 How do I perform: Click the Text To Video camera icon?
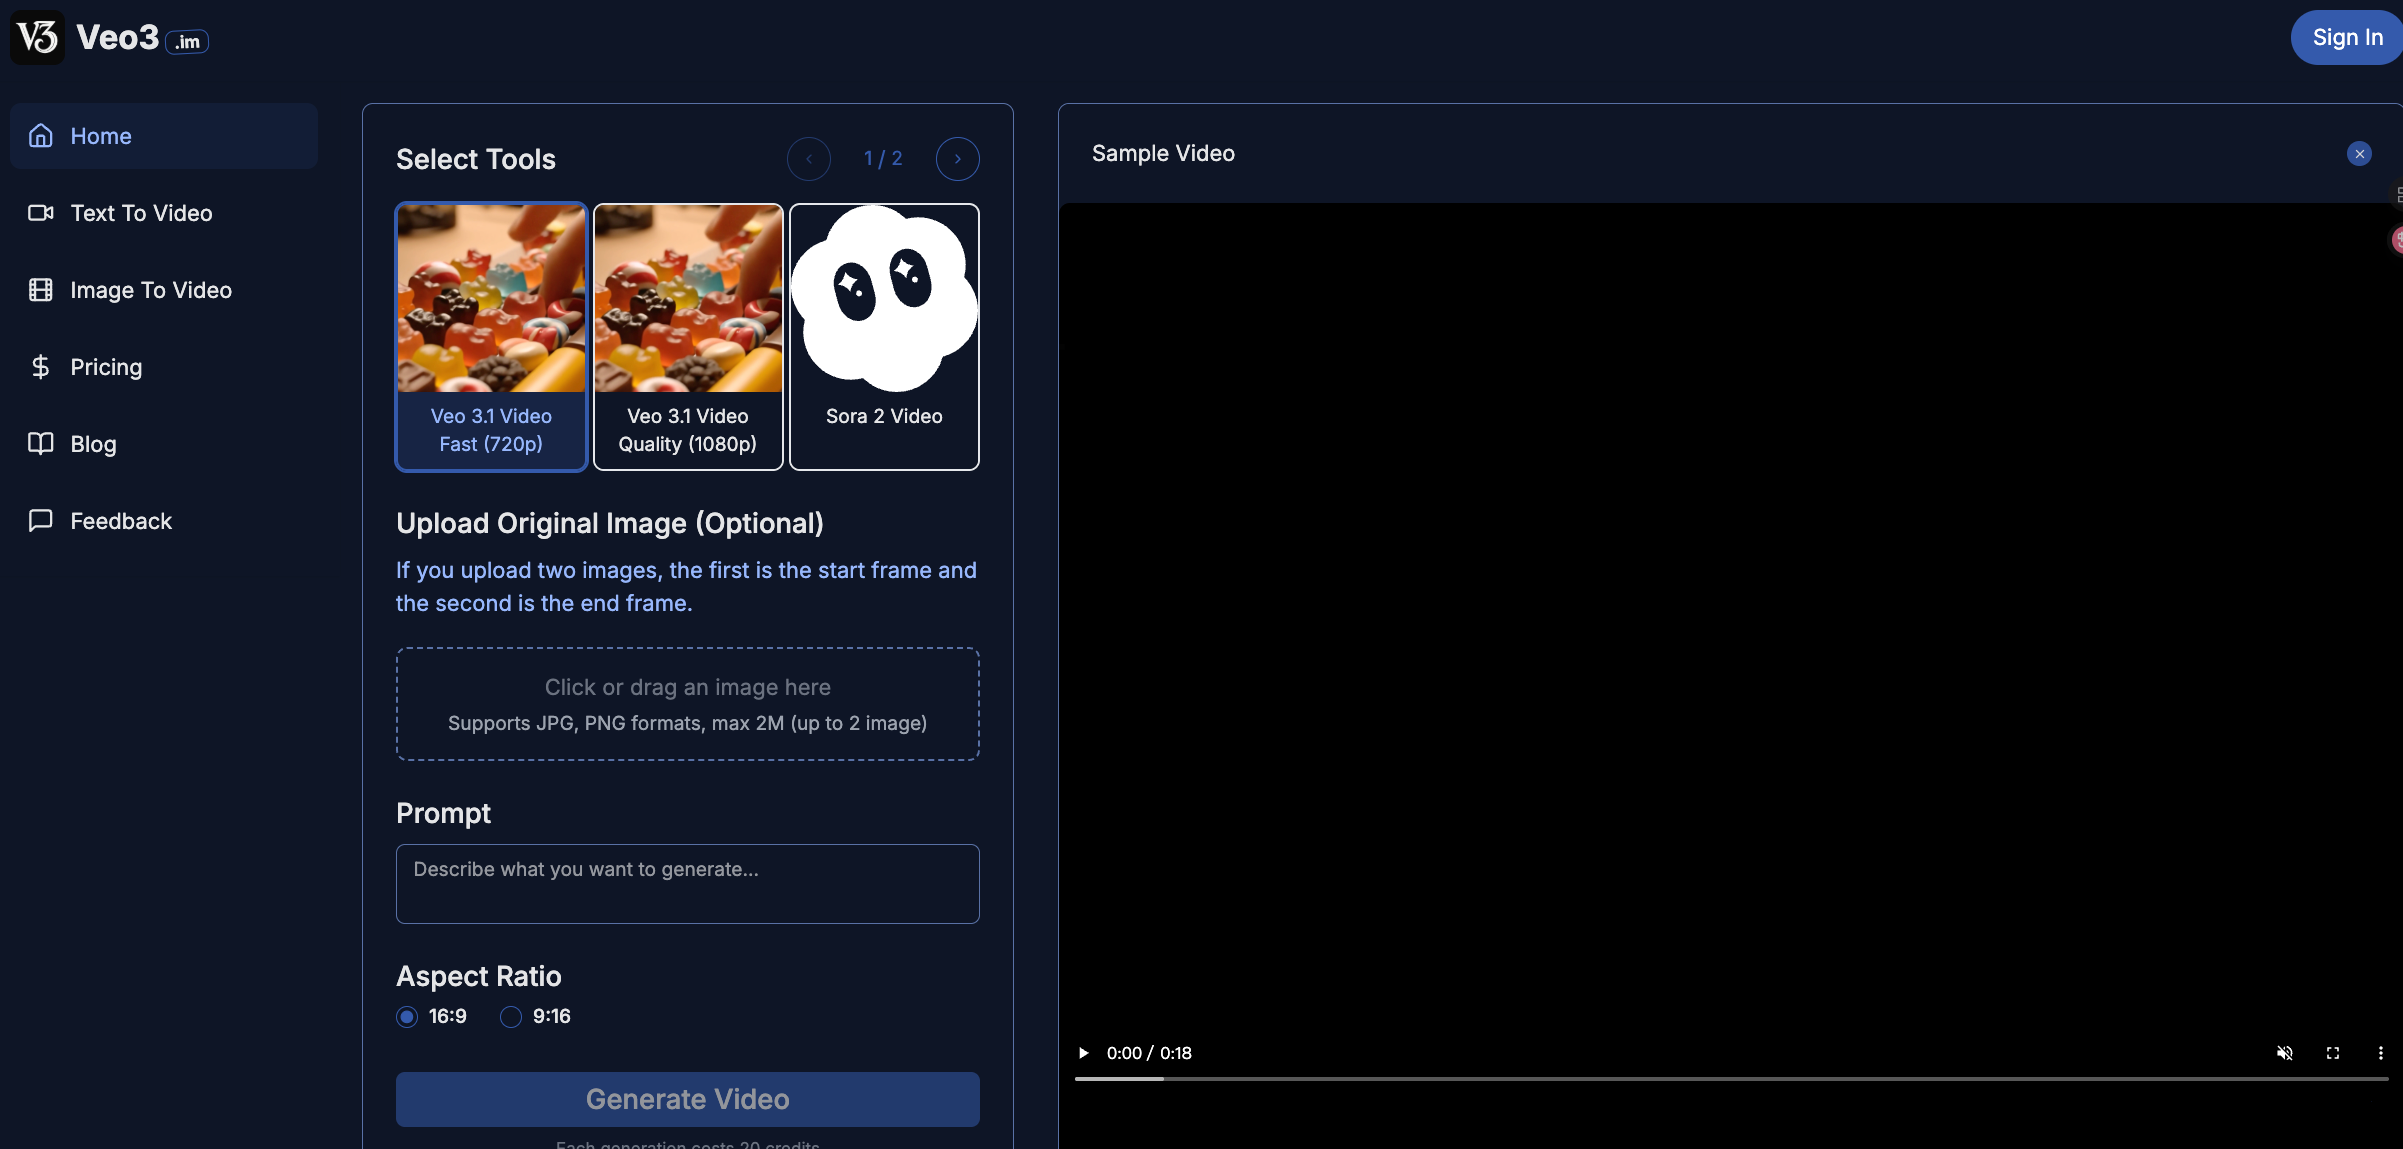click(x=40, y=213)
